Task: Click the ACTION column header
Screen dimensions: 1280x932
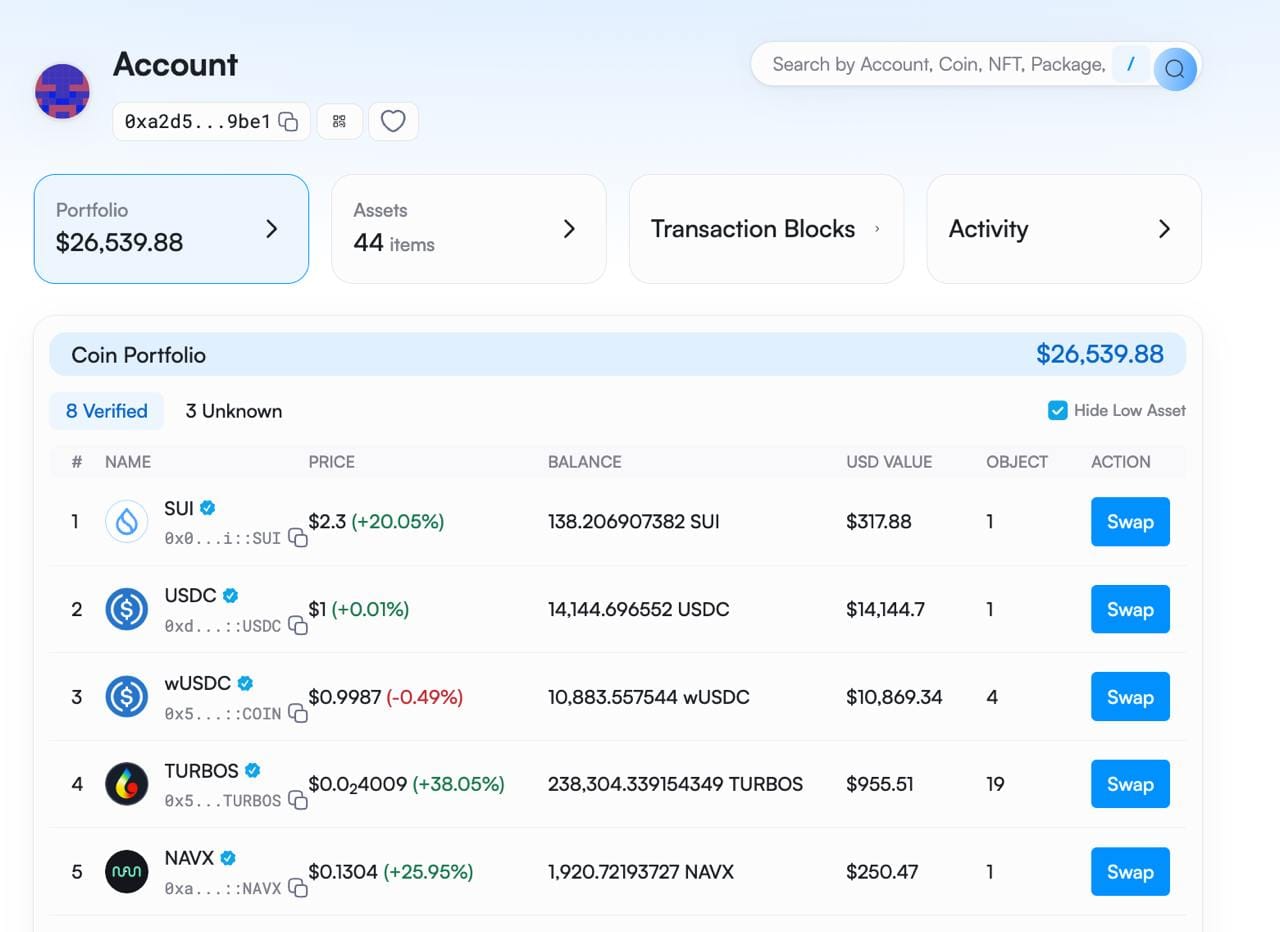Action: tap(1120, 462)
